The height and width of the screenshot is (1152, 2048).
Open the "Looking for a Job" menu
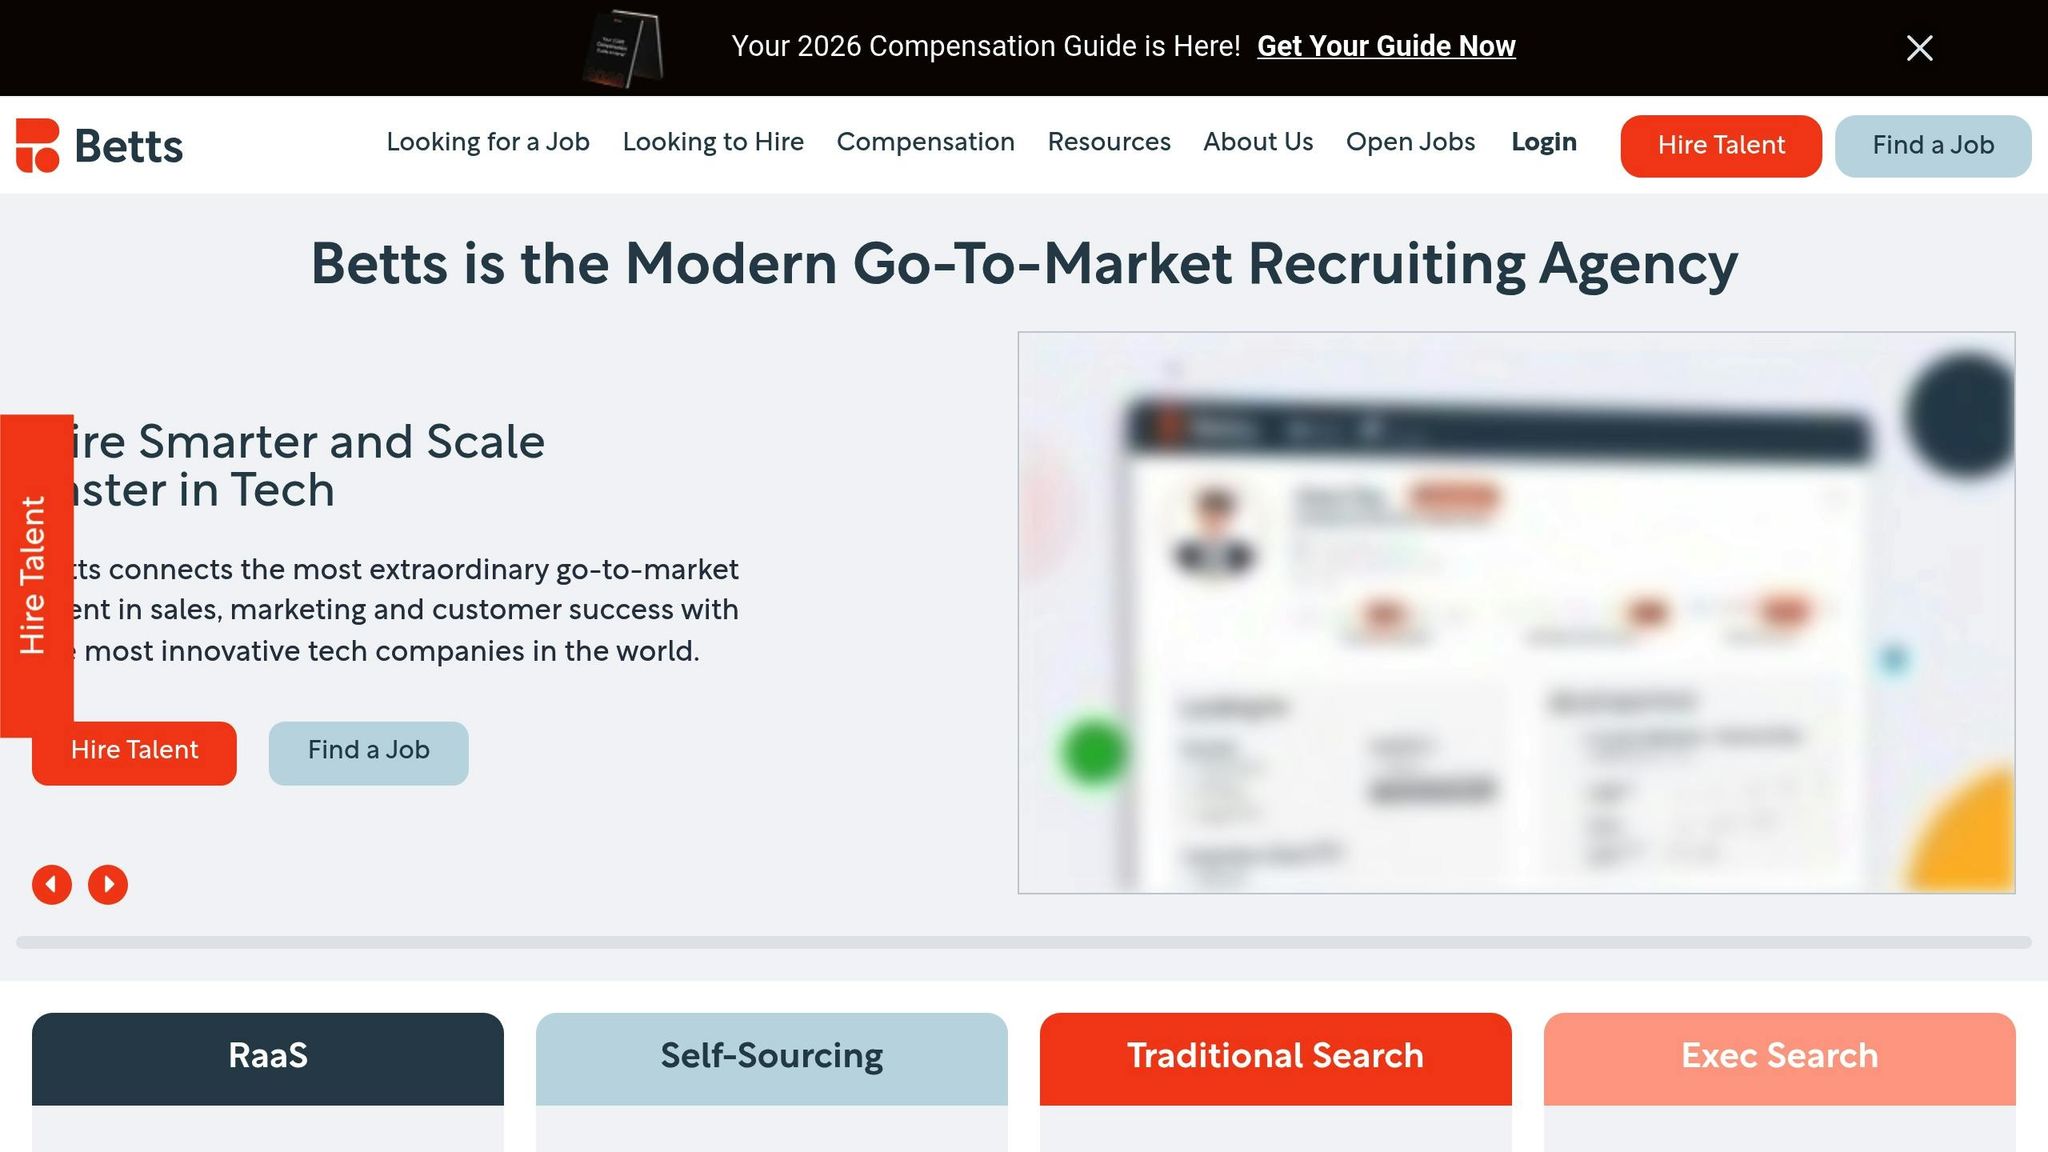487,143
